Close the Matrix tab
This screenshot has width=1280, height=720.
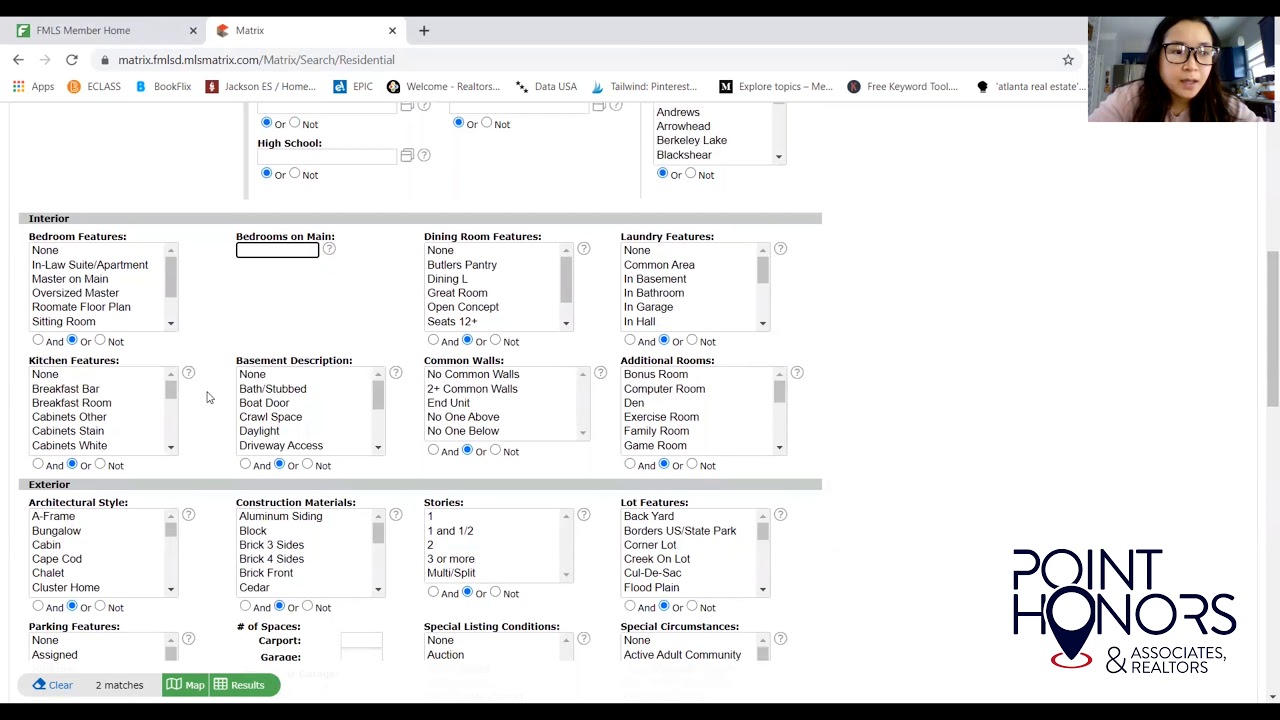[x=392, y=31]
